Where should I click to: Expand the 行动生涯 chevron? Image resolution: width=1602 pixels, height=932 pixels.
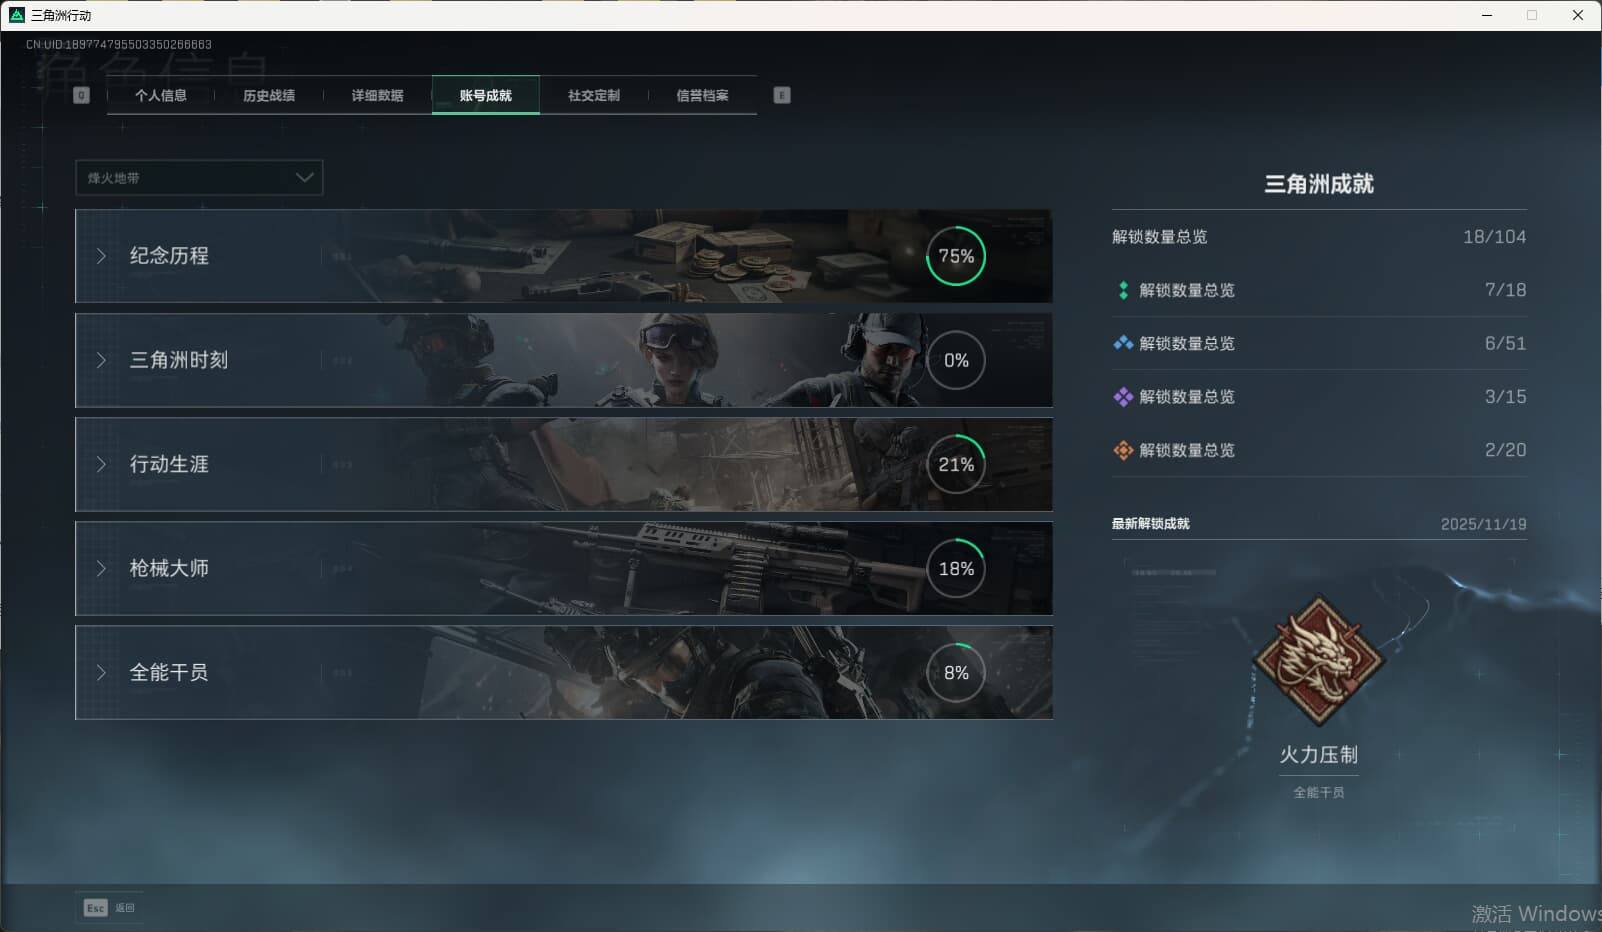(101, 464)
